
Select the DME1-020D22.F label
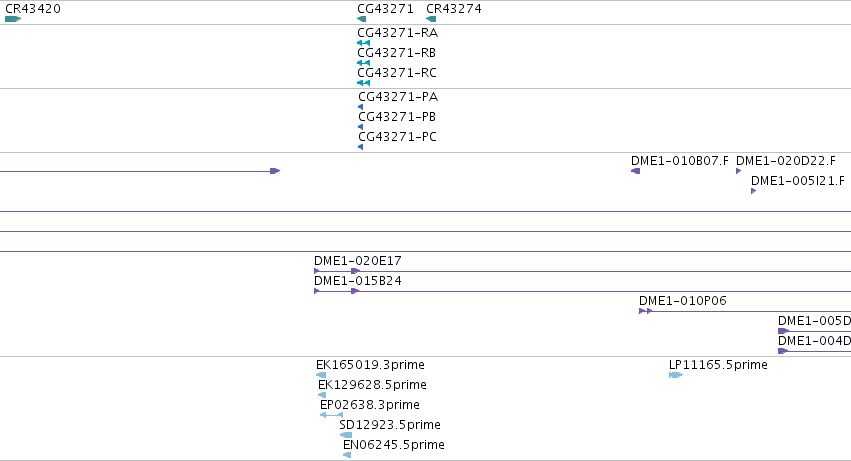pyautogui.click(x=786, y=161)
